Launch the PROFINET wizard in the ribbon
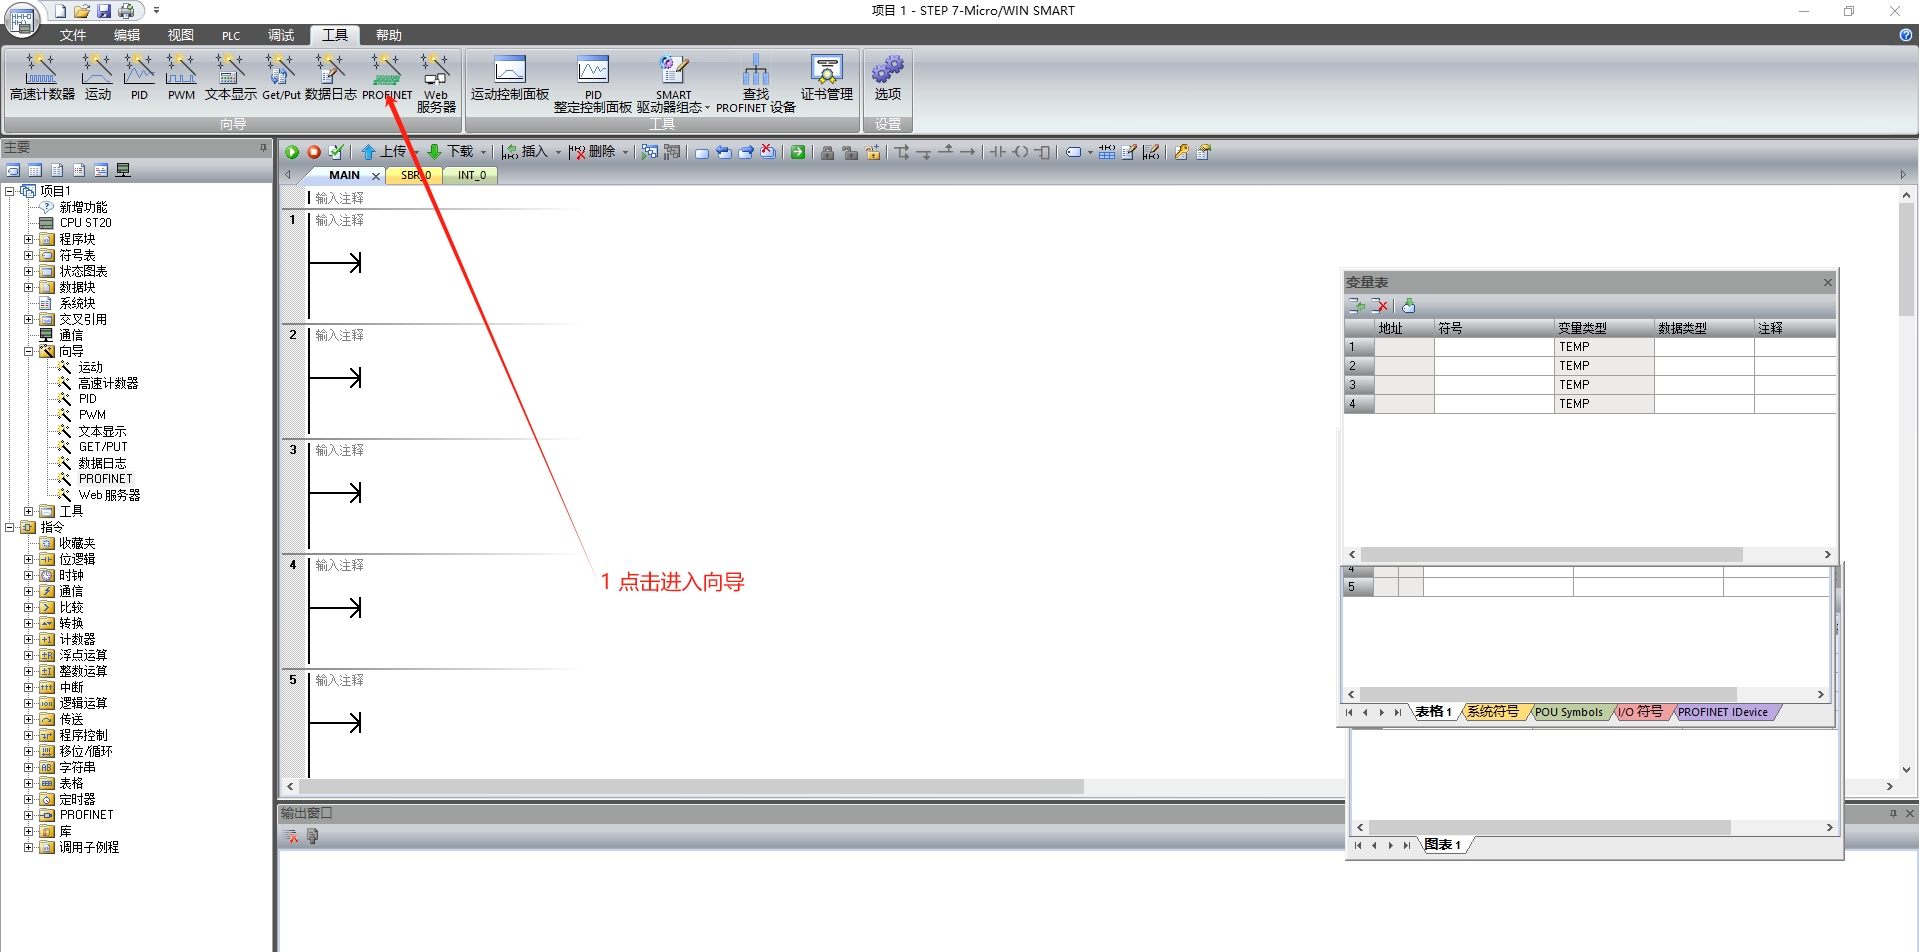1919x952 pixels. point(386,77)
